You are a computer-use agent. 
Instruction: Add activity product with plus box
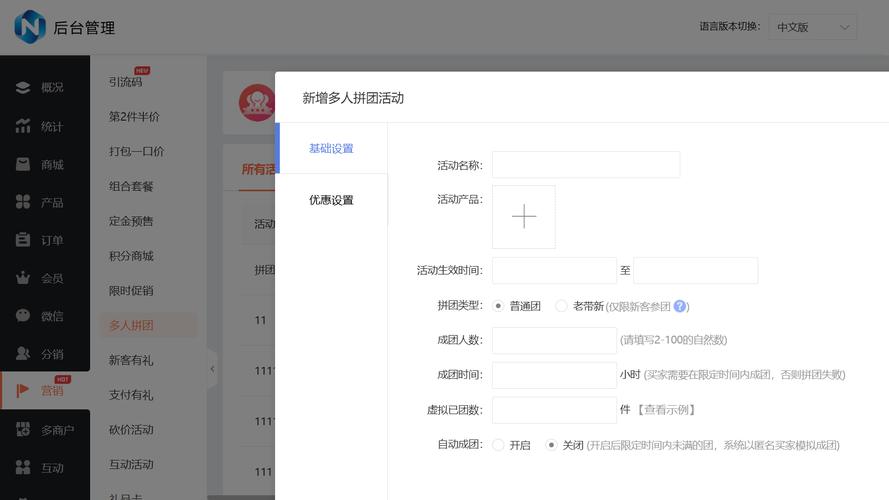click(x=524, y=217)
